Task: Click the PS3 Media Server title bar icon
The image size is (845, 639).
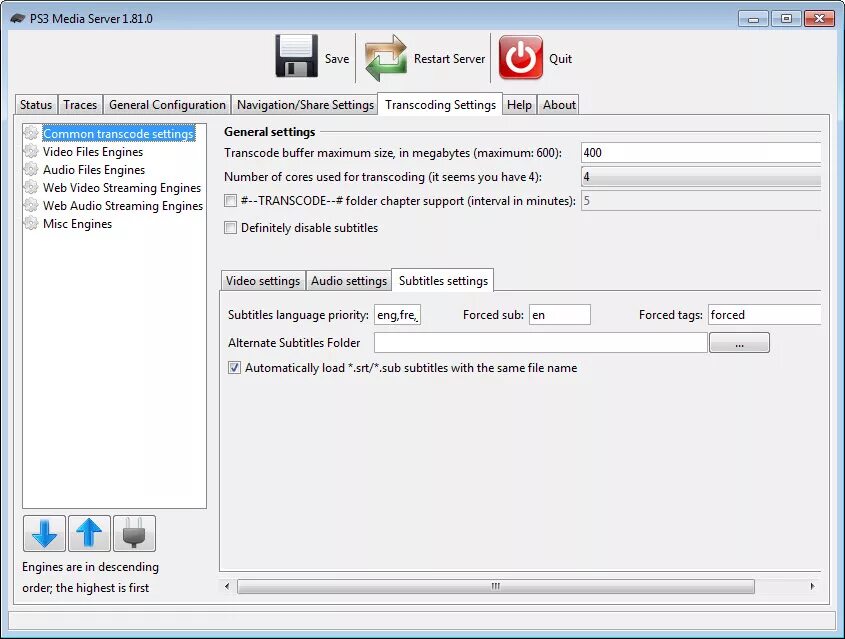Action: coord(17,18)
